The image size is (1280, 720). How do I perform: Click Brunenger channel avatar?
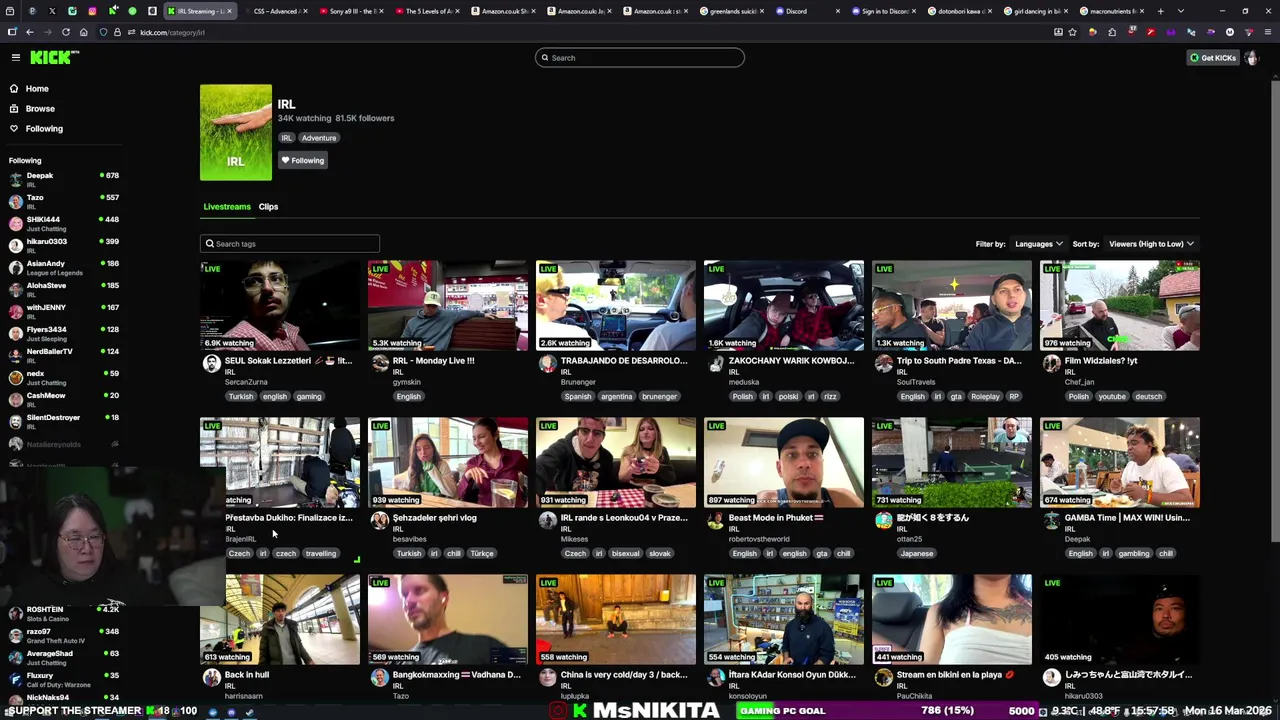547,364
